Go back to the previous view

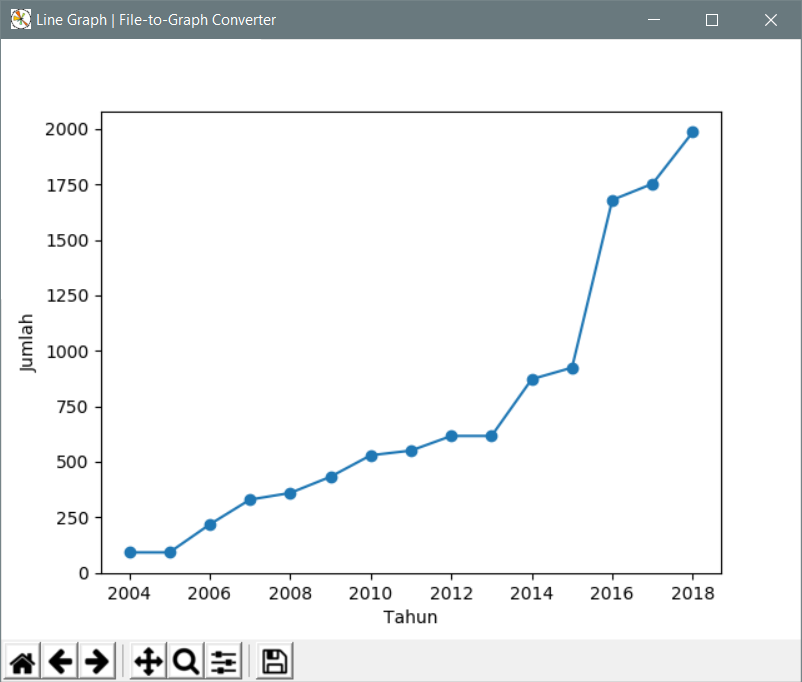(60, 662)
